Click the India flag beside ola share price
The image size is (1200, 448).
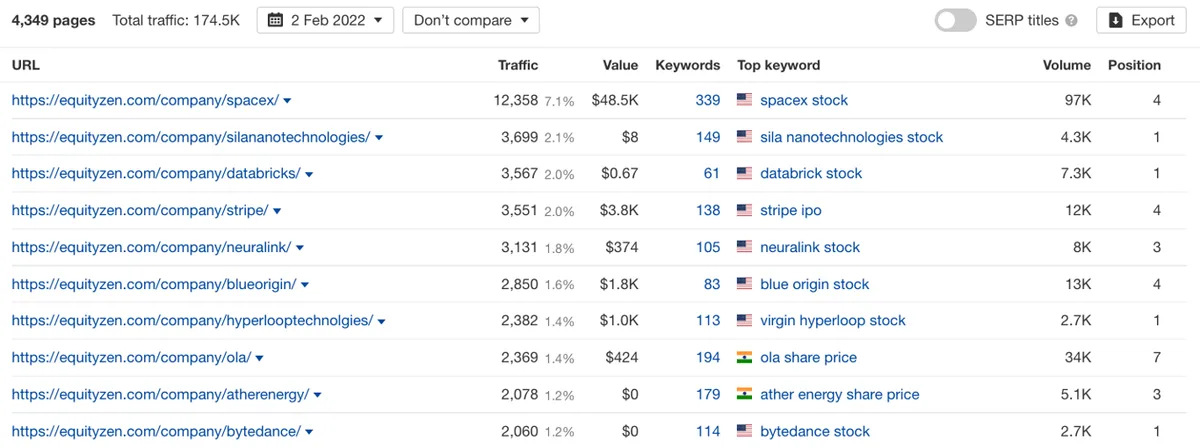744,357
